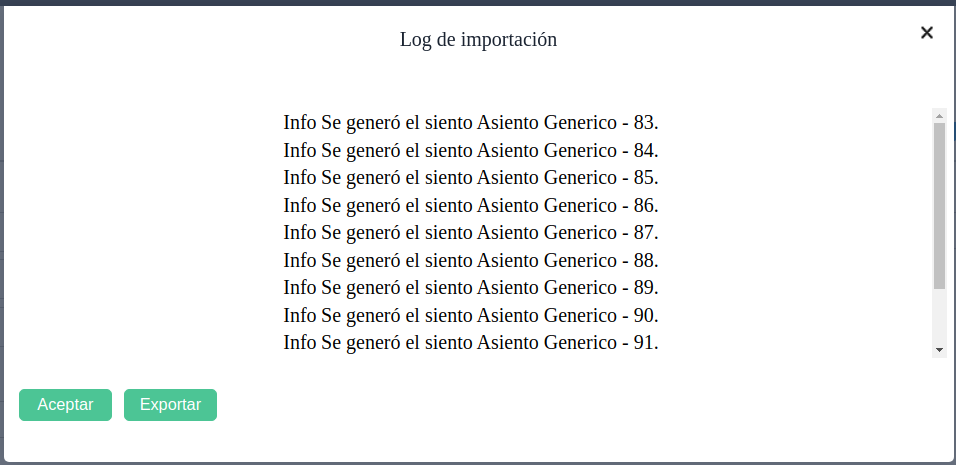
Task: Click the "Log de importación" title text
Action: (x=478, y=40)
